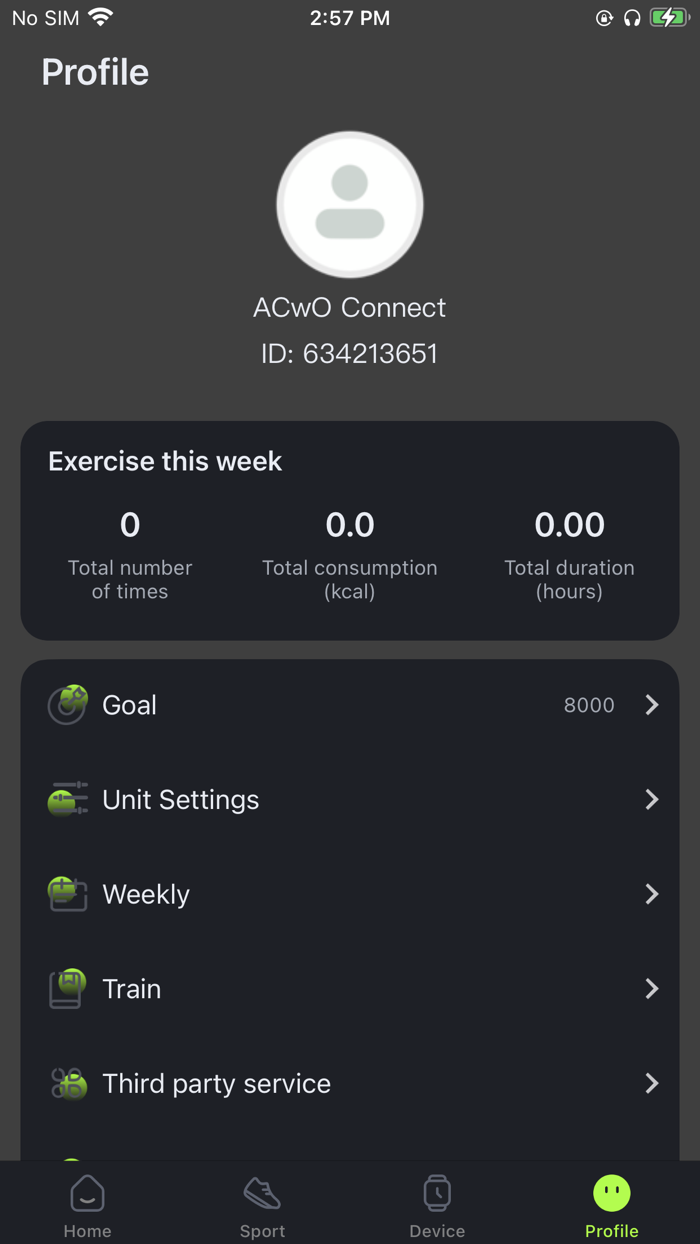Screen dimensions: 700x1244
Task: Tap the Home house icon
Action: pyautogui.click(x=87, y=1192)
